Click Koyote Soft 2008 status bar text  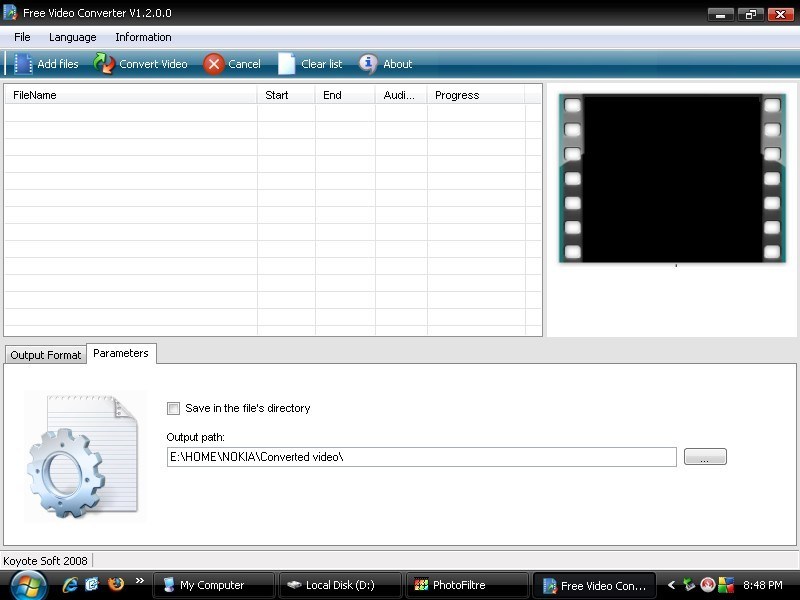[45, 561]
